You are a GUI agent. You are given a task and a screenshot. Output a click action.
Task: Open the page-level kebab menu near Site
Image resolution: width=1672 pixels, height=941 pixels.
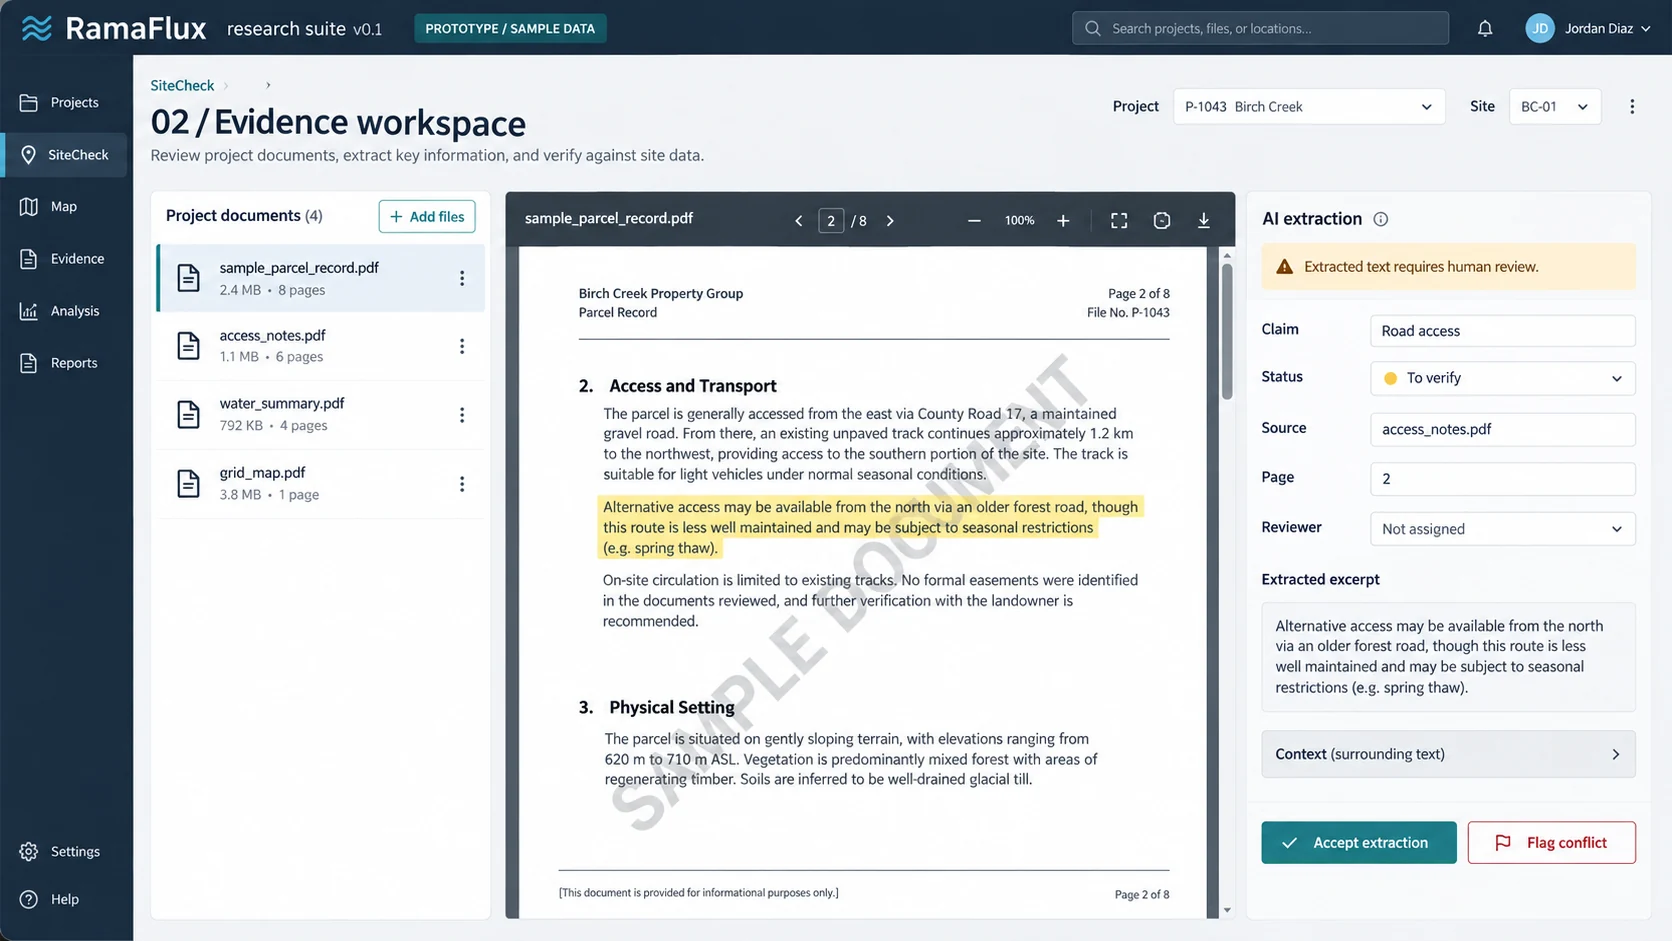1632,107
